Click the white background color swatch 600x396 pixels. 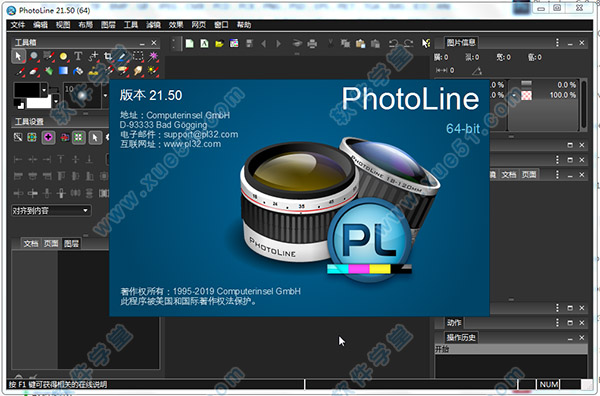[x=38, y=101]
